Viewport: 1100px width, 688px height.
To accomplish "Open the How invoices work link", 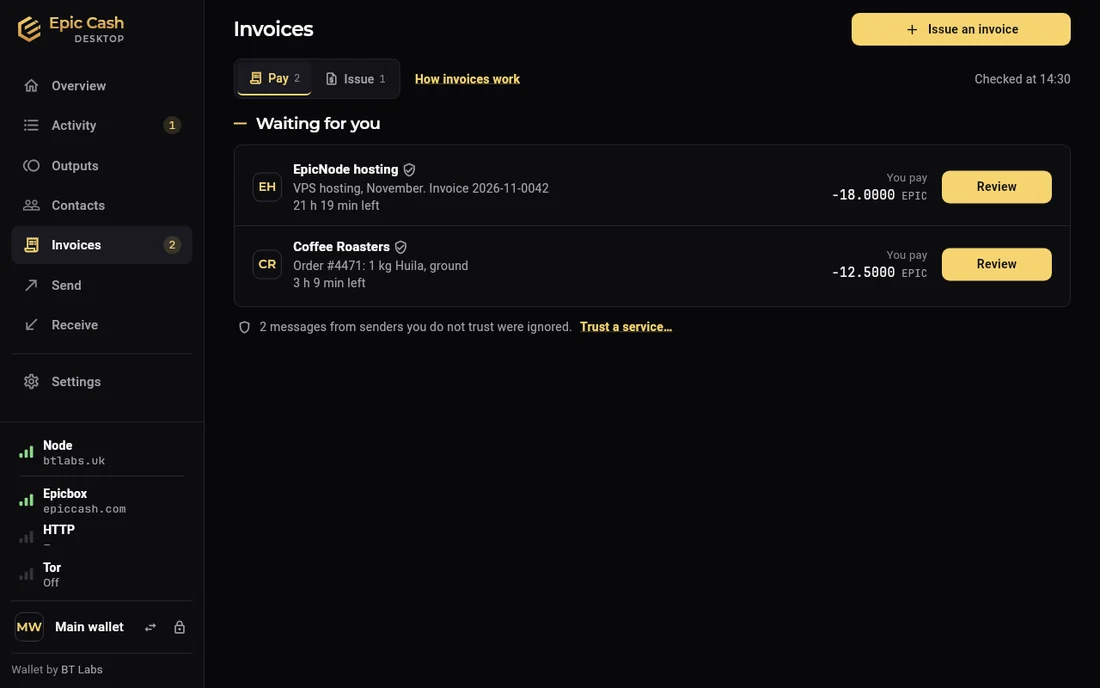I will (467, 79).
